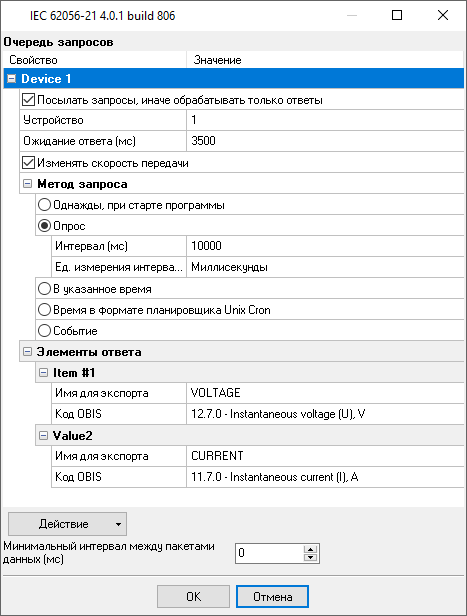467x616 pixels.
Task: Collapse the 'Метод запроса' section
Action: click(27, 183)
